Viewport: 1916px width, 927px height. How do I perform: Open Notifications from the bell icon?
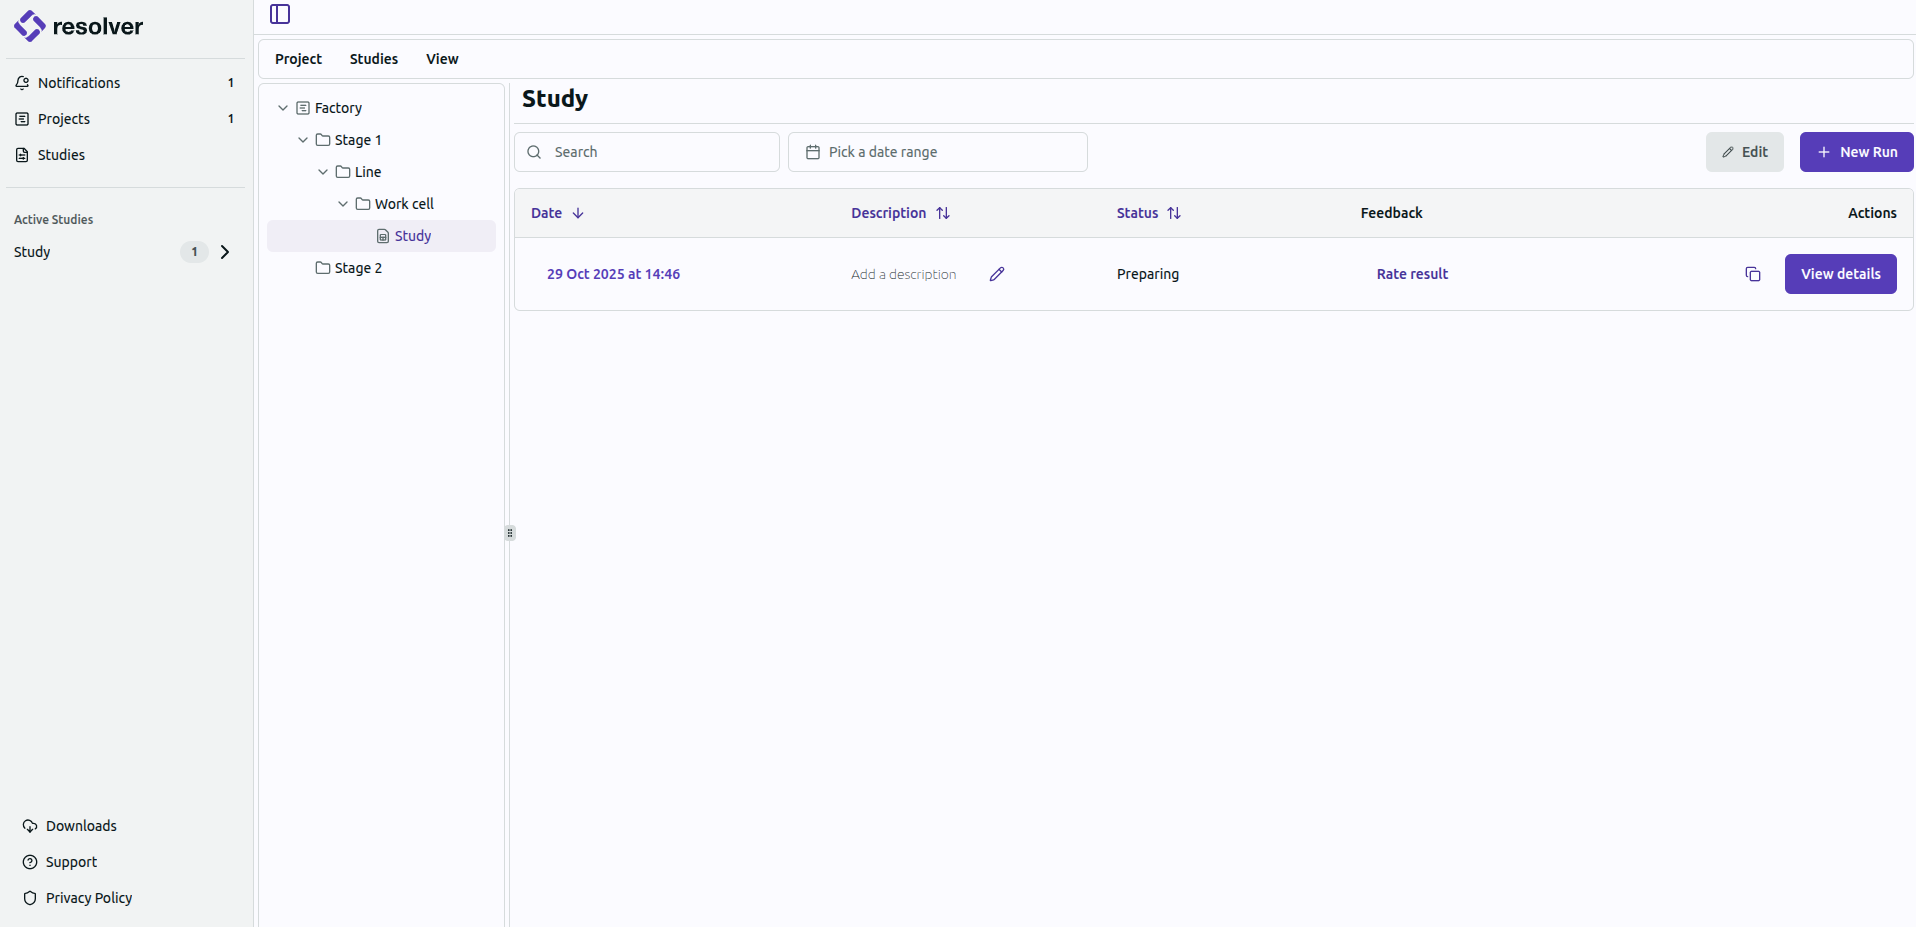[x=22, y=83]
